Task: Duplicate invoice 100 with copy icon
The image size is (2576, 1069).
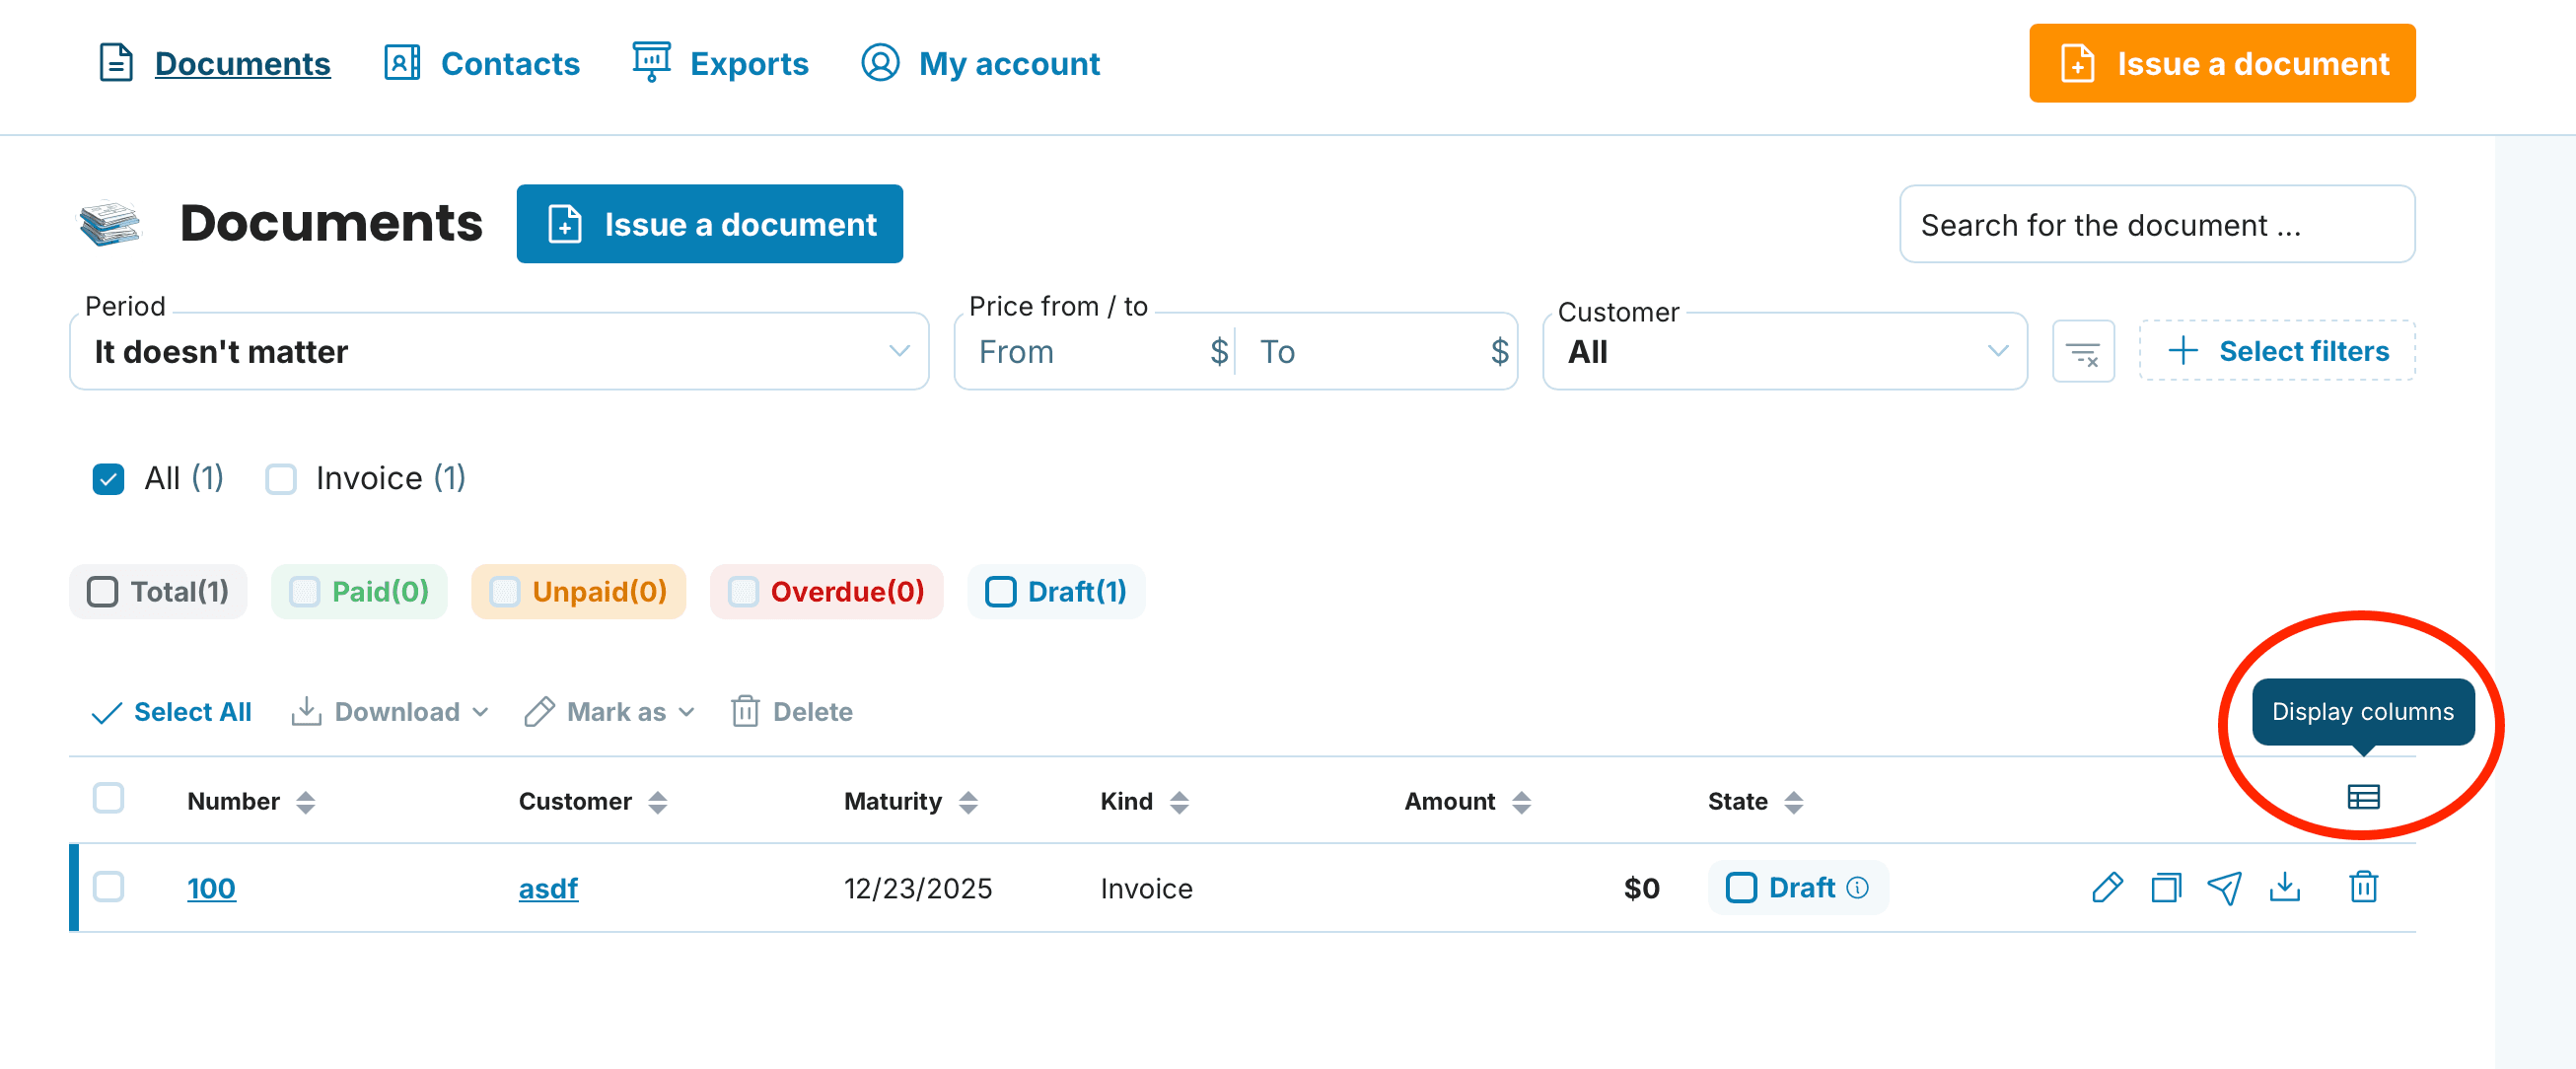Action: (2166, 887)
